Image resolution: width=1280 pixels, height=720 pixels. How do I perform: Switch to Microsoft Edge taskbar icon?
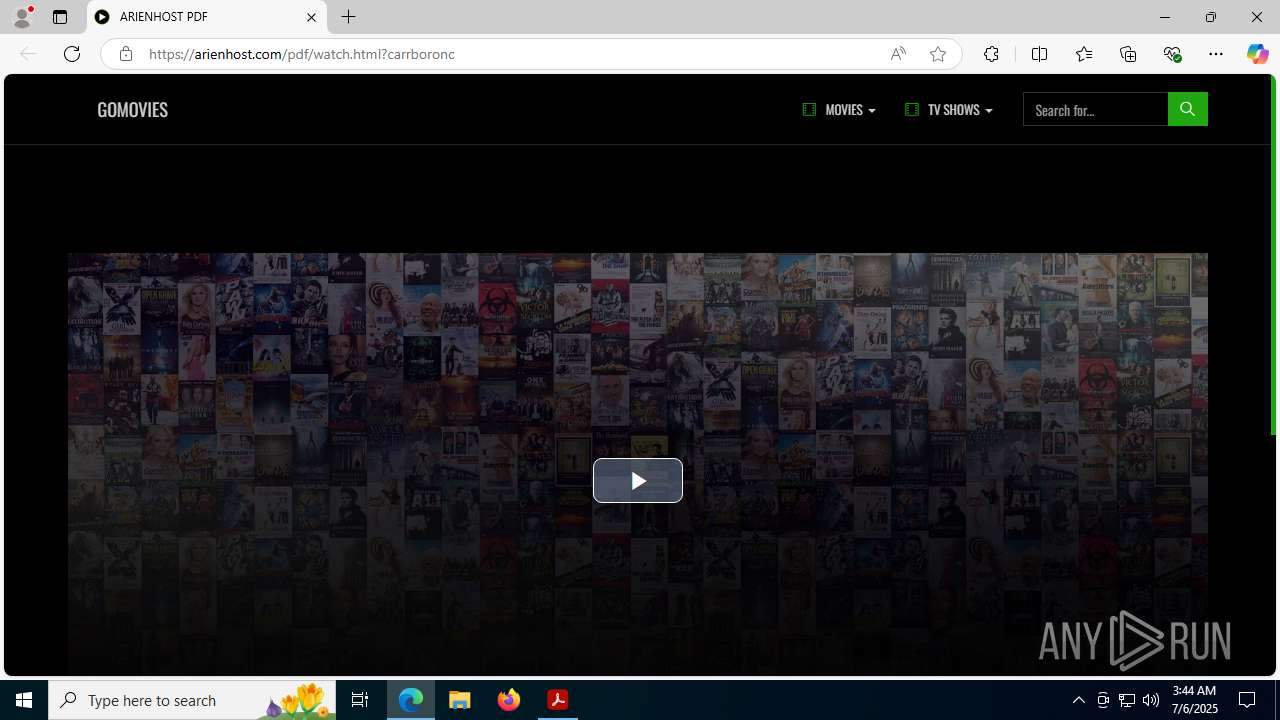411,700
